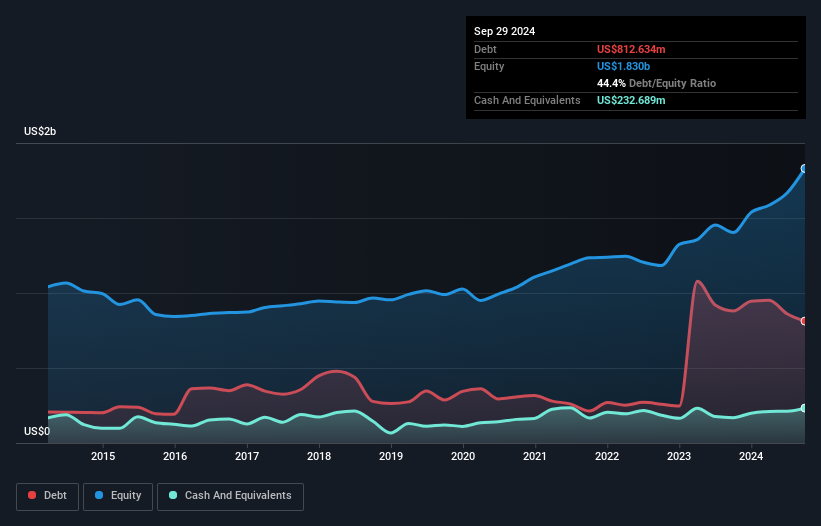This screenshot has width=821, height=526.
Task: Click the Sep 29 2024 tooltip date
Action: [504, 31]
